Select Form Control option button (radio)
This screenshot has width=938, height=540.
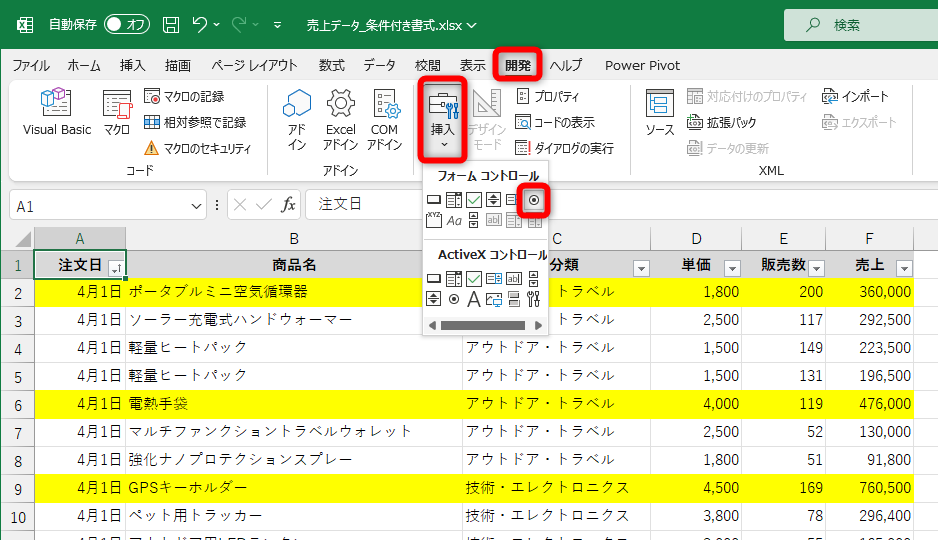coord(534,200)
